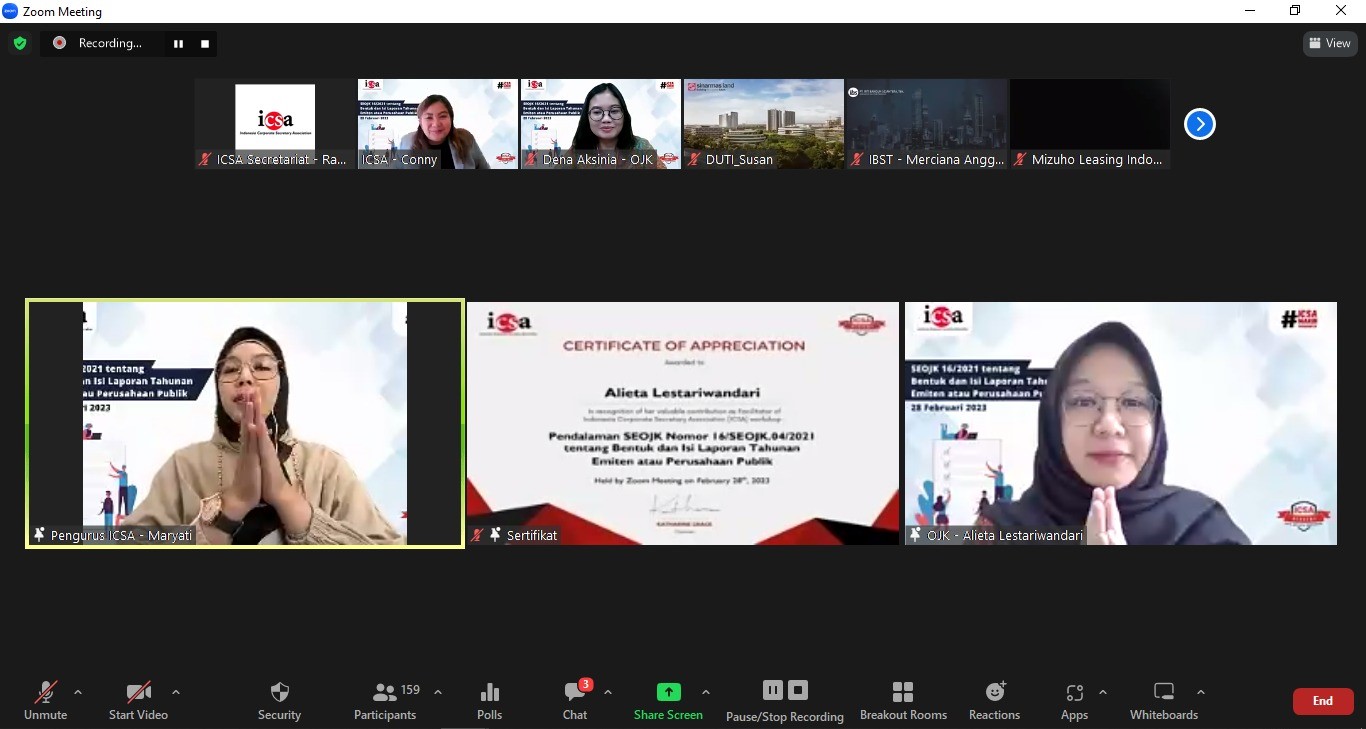Image resolution: width=1366 pixels, height=729 pixels.
Task: Toggle Start Video on
Action: point(138,701)
